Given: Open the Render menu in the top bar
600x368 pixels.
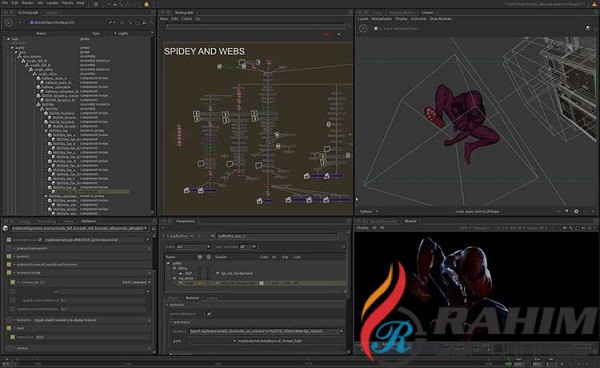Looking at the screenshot, I should tap(27, 3).
